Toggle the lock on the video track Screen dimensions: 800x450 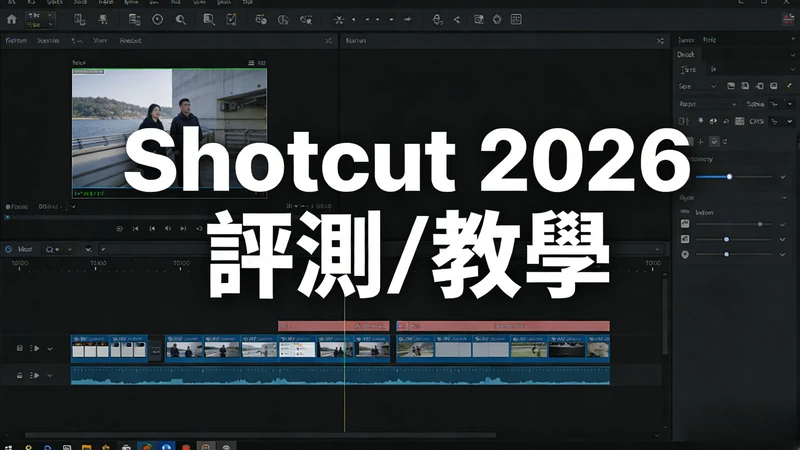pos(21,348)
